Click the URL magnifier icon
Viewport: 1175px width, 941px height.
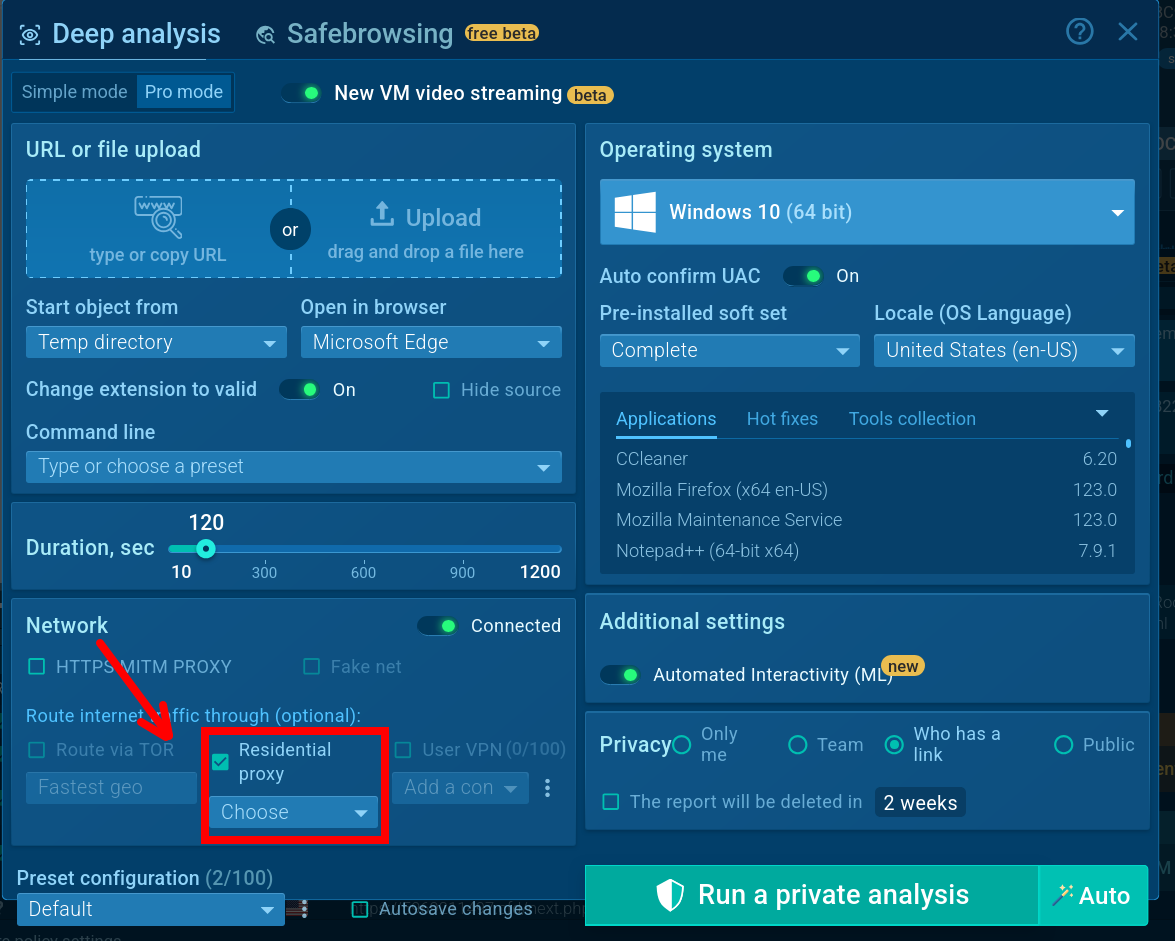[x=158, y=217]
